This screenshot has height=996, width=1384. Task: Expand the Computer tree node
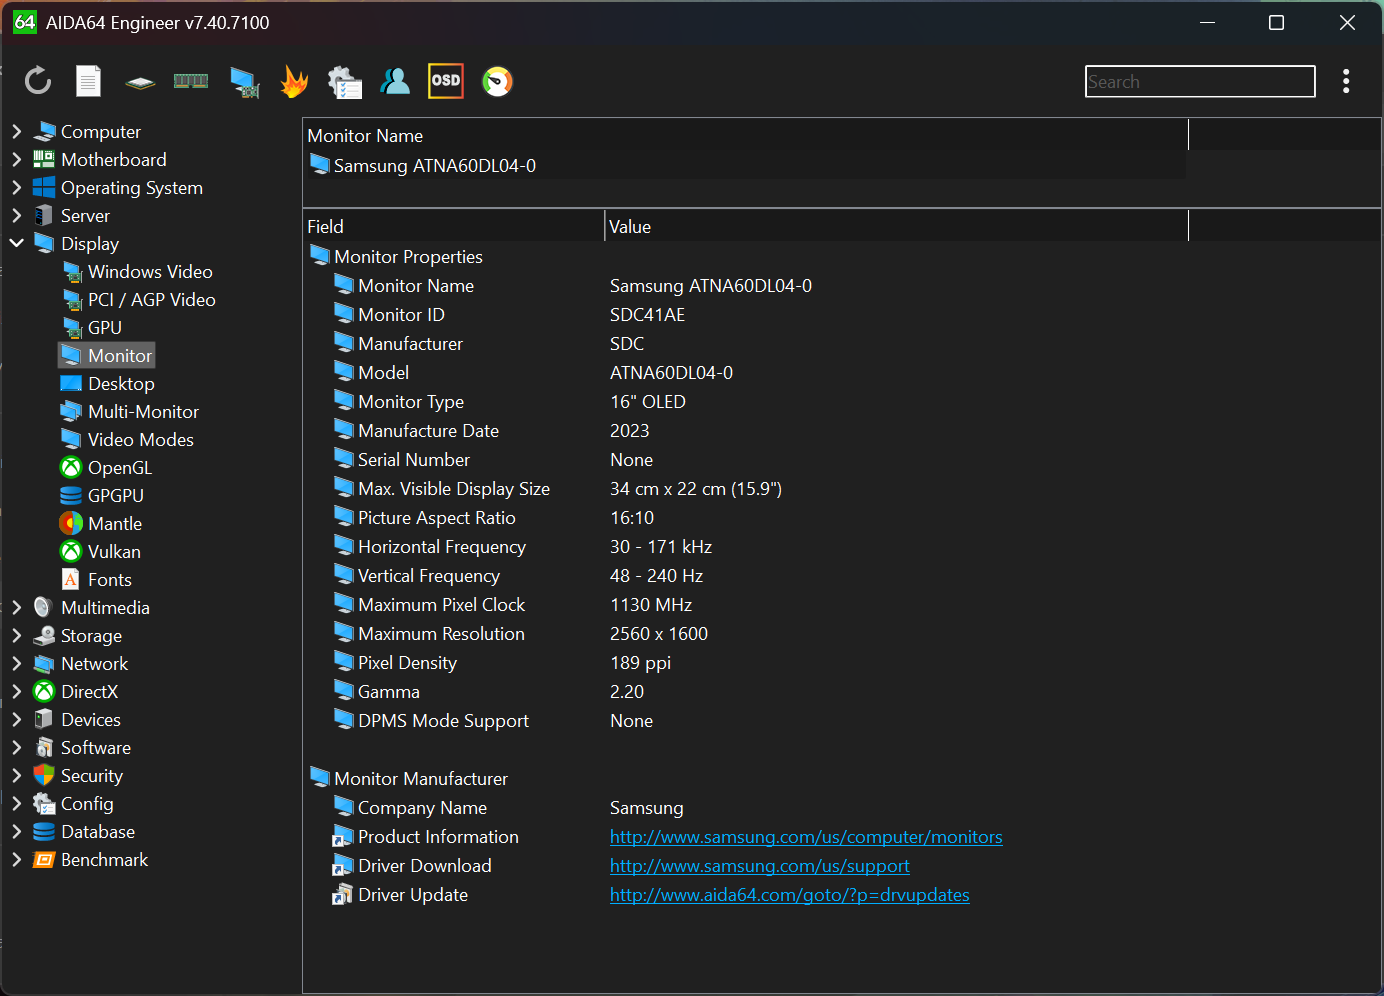click(x=17, y=131)
